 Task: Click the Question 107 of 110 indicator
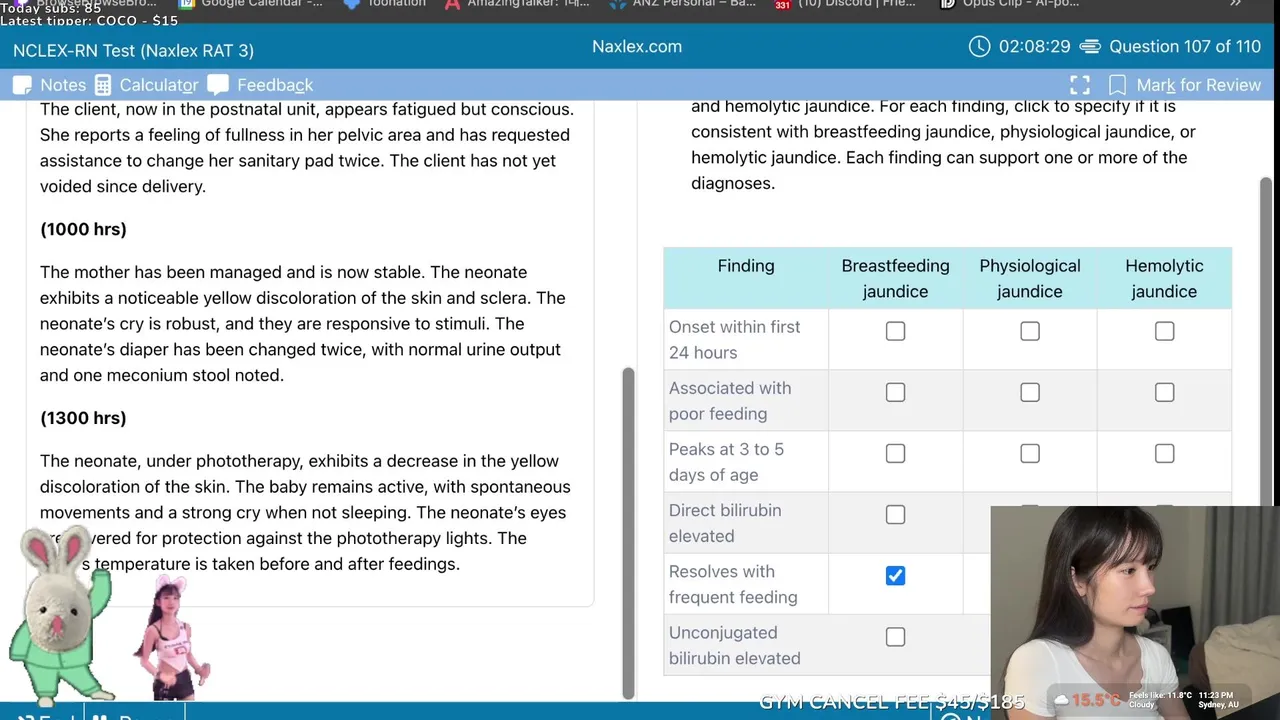[1185, 47]
